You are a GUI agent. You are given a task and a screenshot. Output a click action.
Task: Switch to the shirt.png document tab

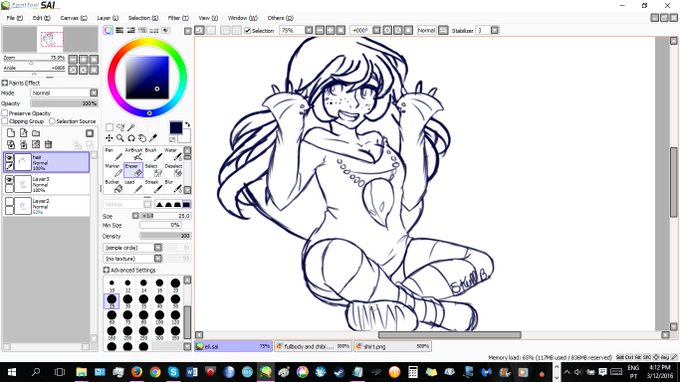[x=392, y=346]
